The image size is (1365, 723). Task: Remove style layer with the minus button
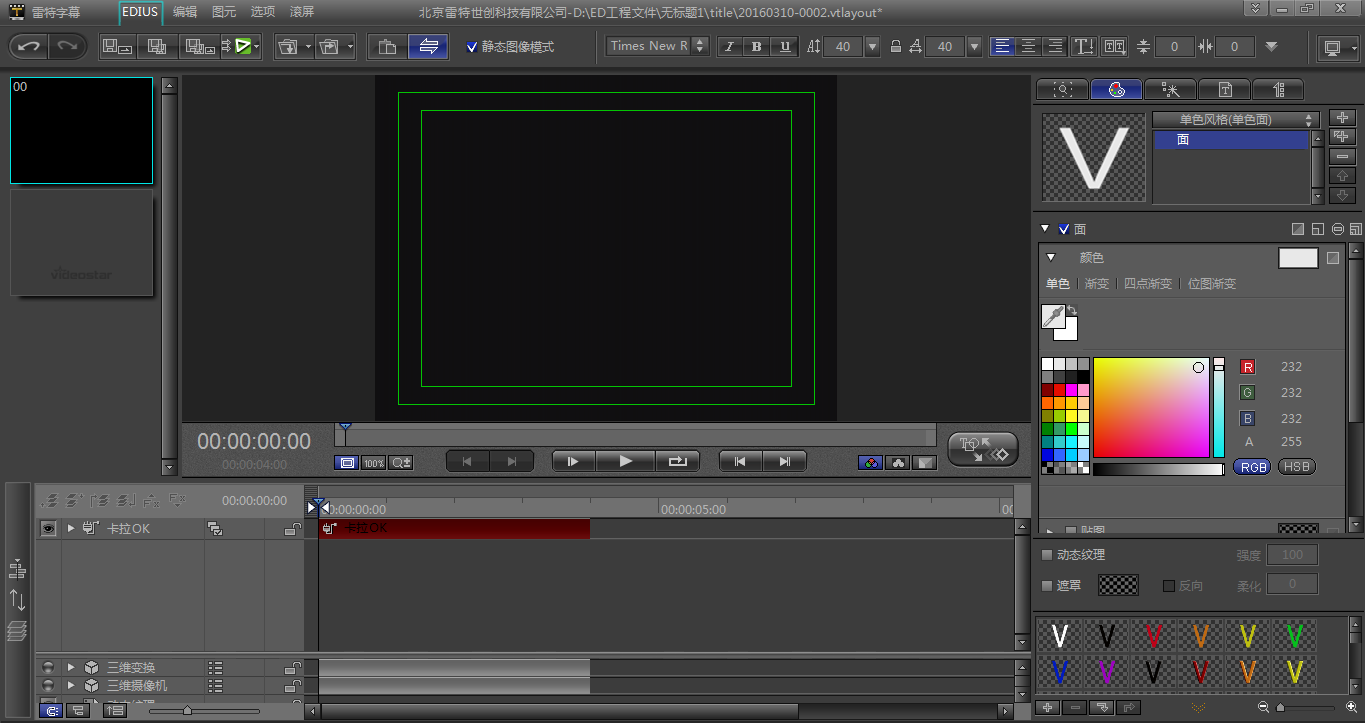click(1342, 156)
